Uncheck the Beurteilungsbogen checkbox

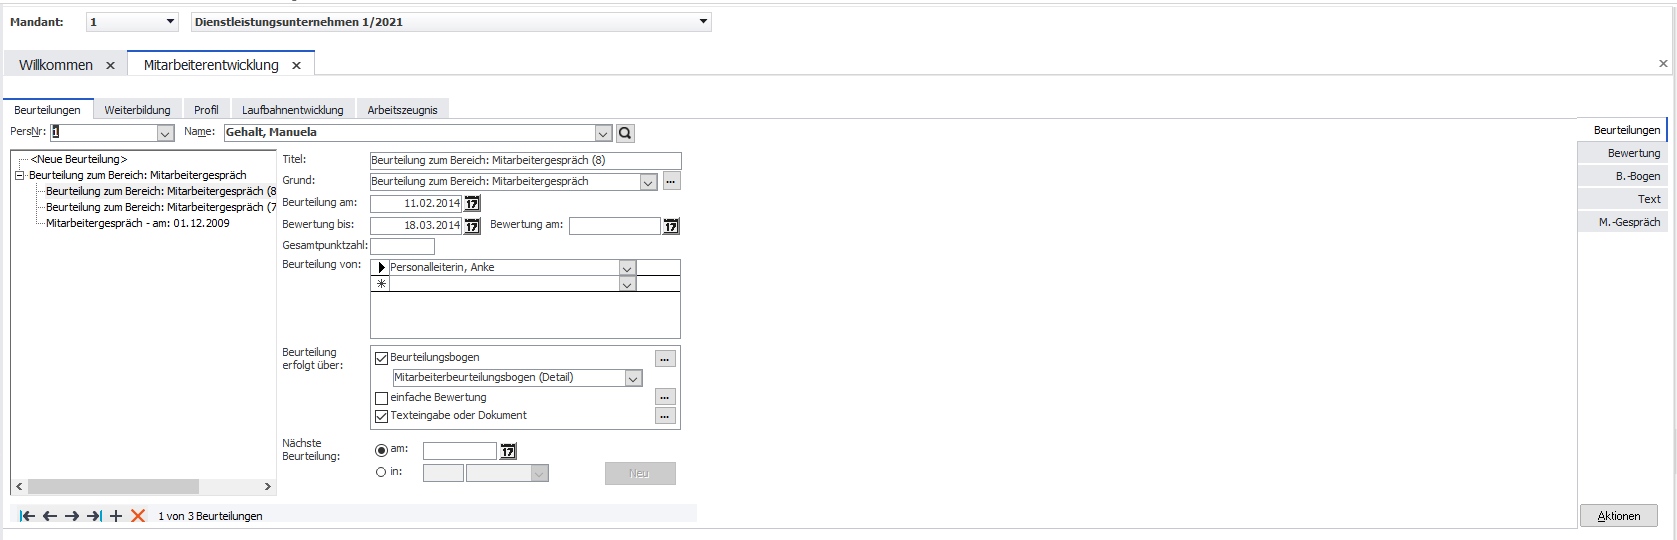381,358
